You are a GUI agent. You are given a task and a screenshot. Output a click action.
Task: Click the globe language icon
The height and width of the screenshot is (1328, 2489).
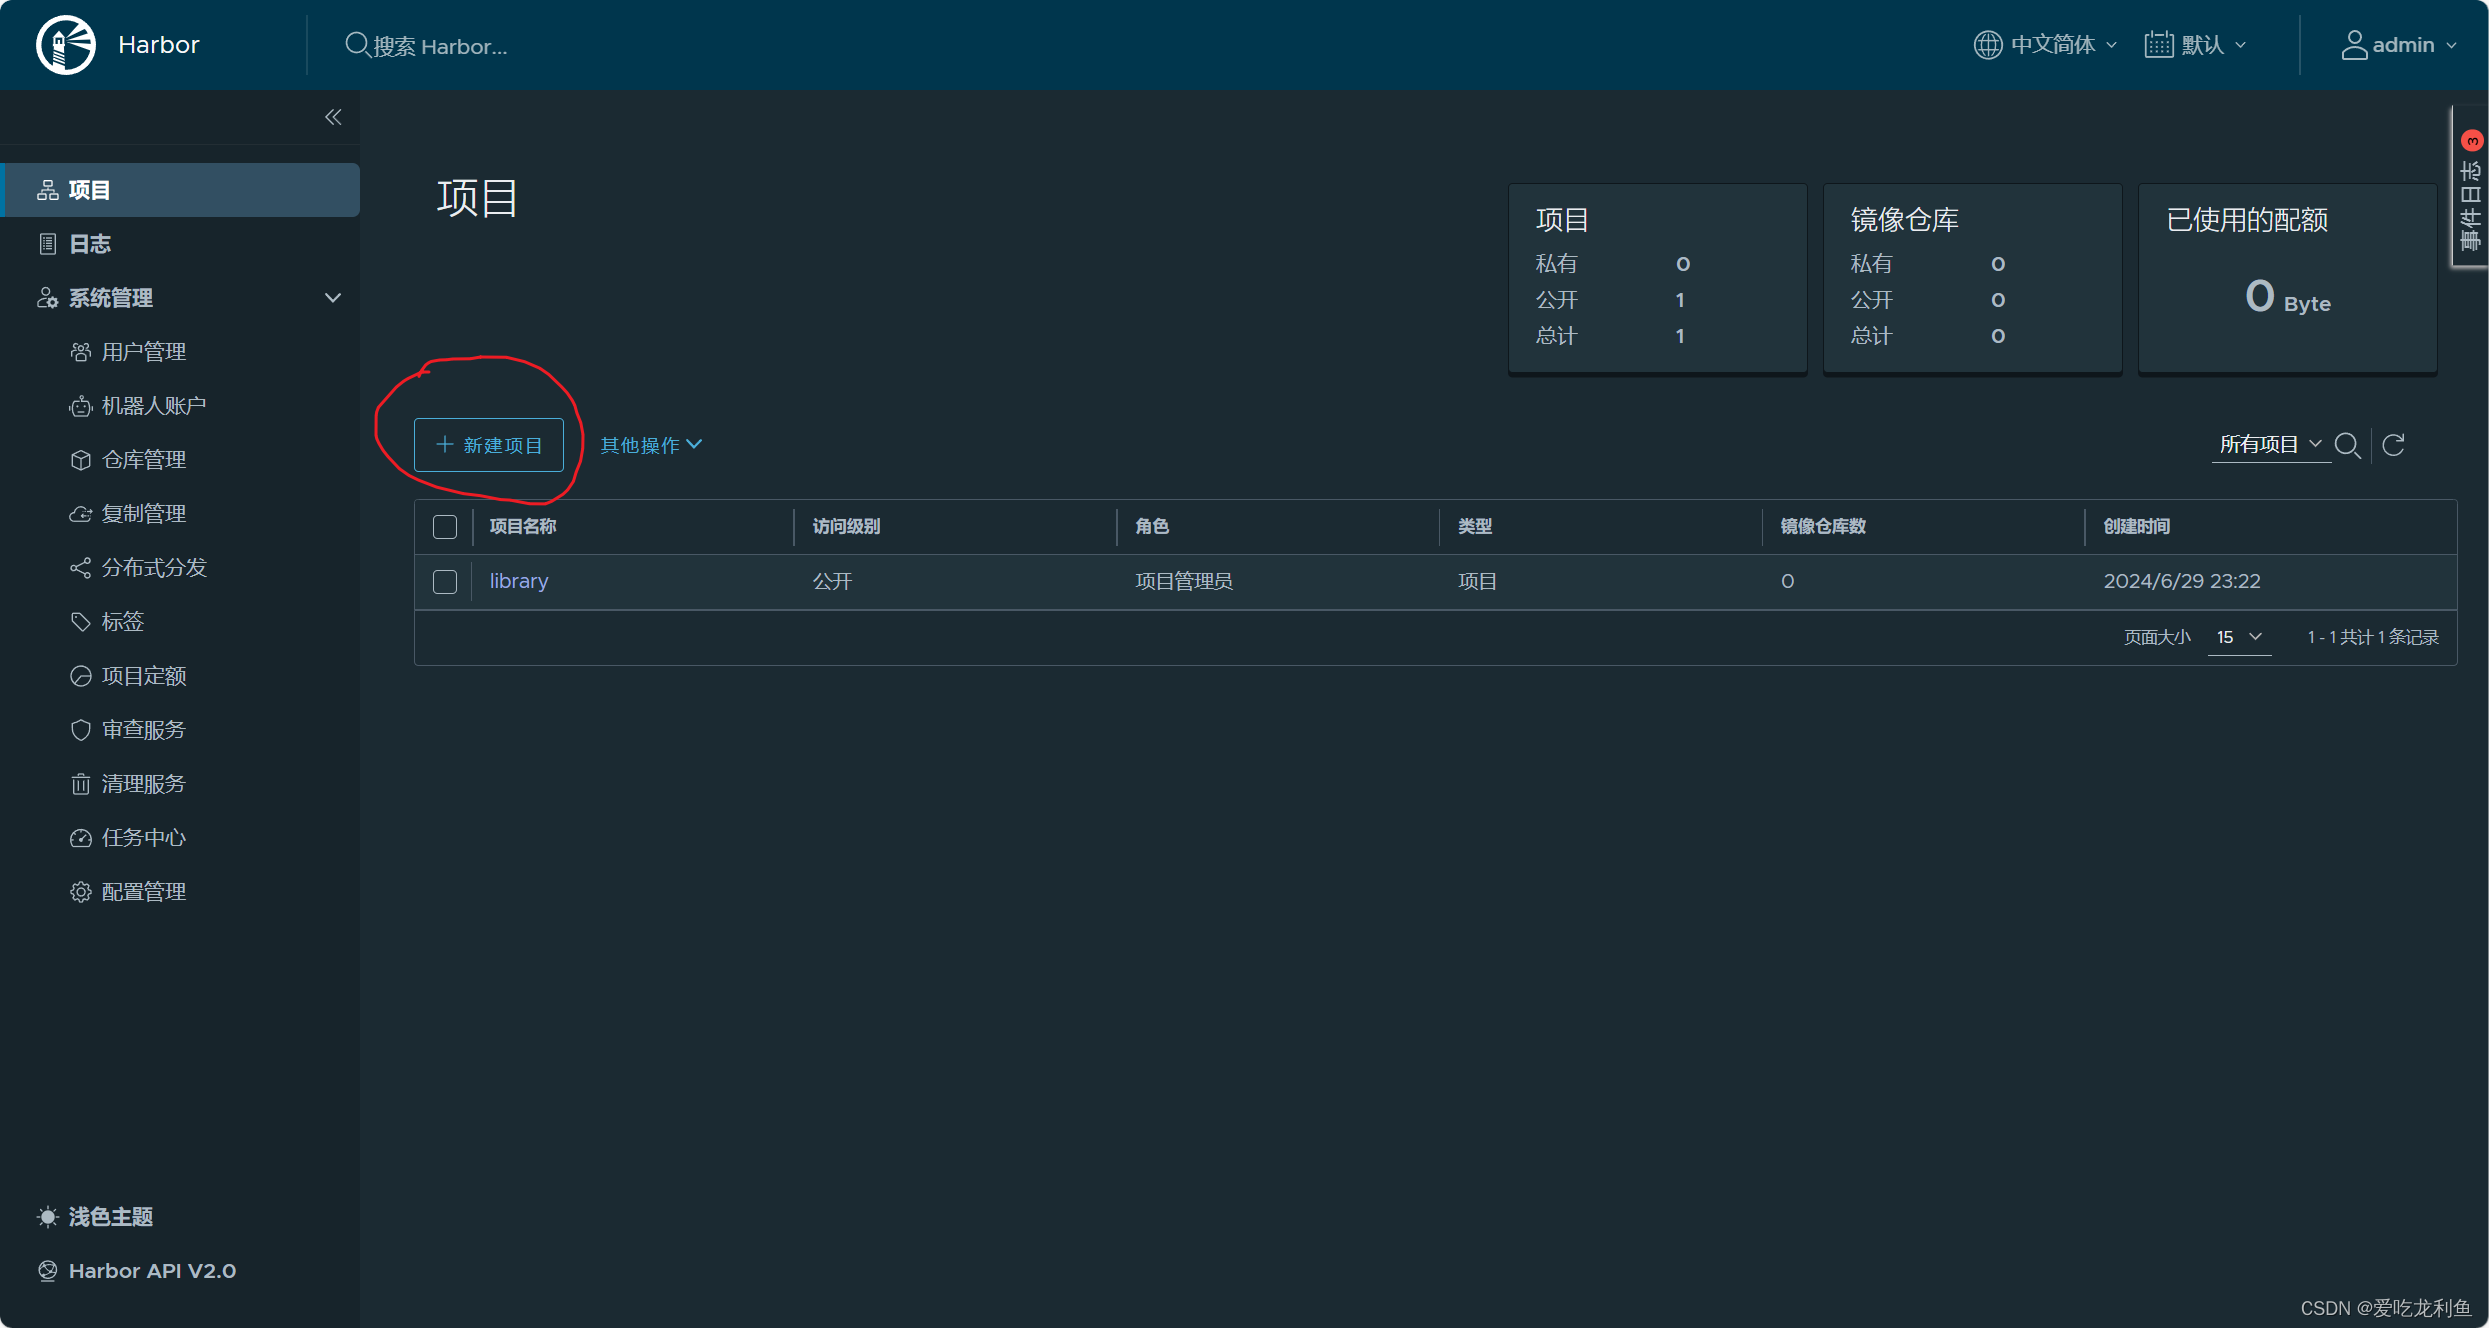tap(1987, 45)
